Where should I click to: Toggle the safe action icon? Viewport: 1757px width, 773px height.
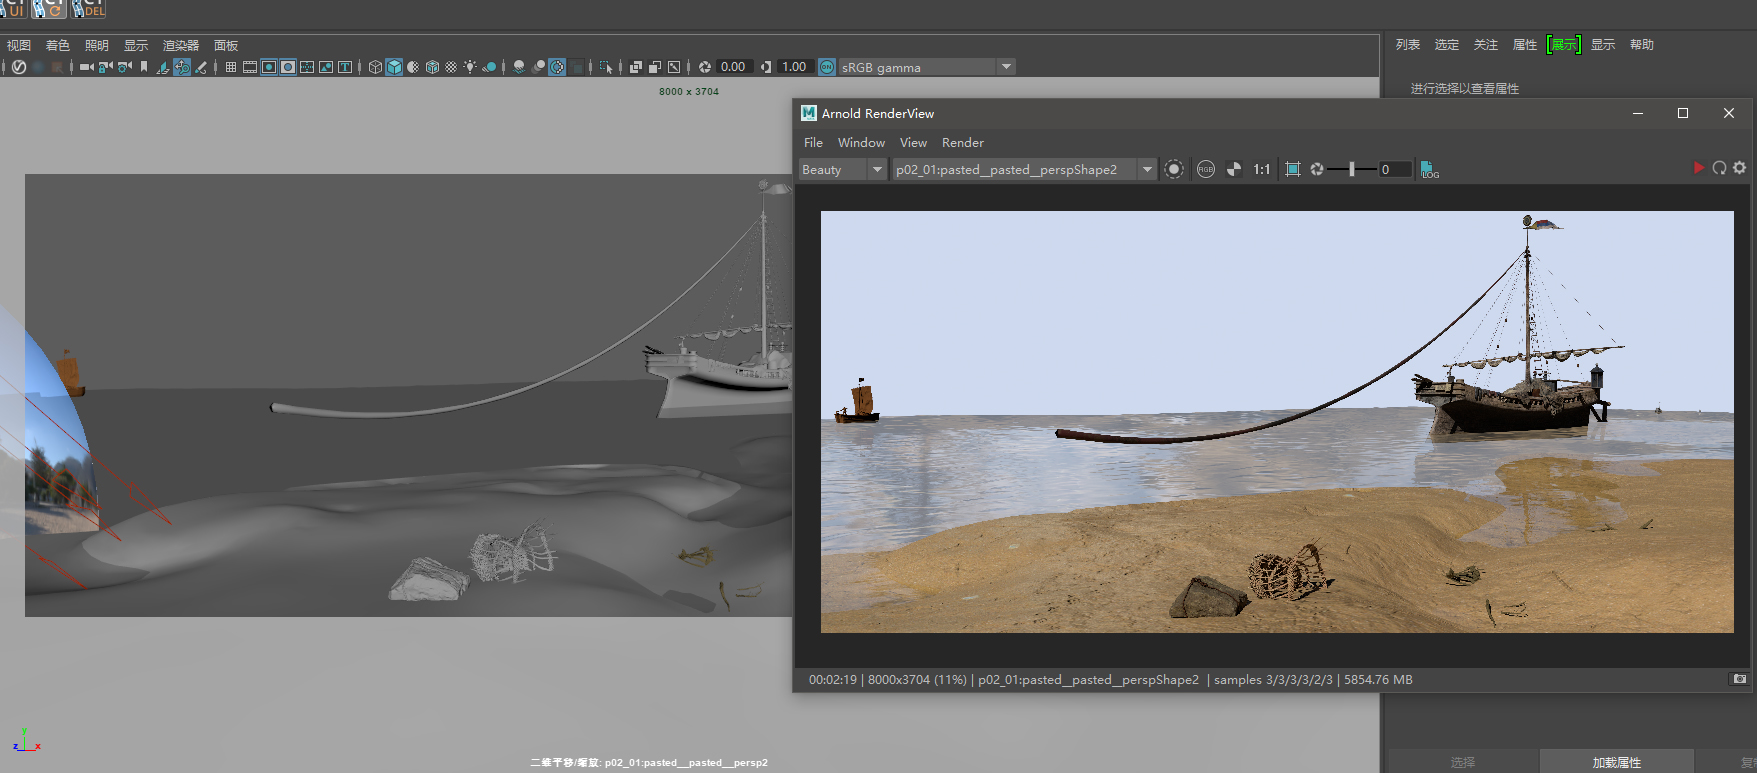coord(326,67)
